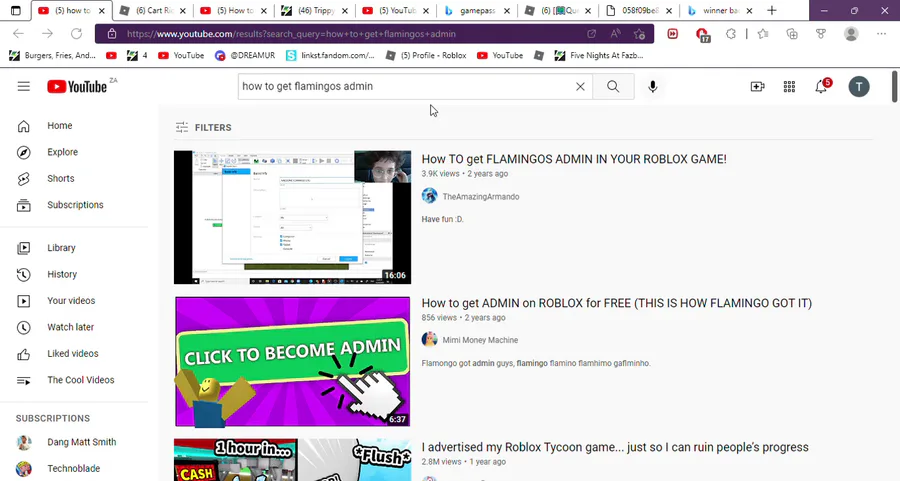Click the YouTube logo
This screenshot has width=900, height=481.
[77, 87]
